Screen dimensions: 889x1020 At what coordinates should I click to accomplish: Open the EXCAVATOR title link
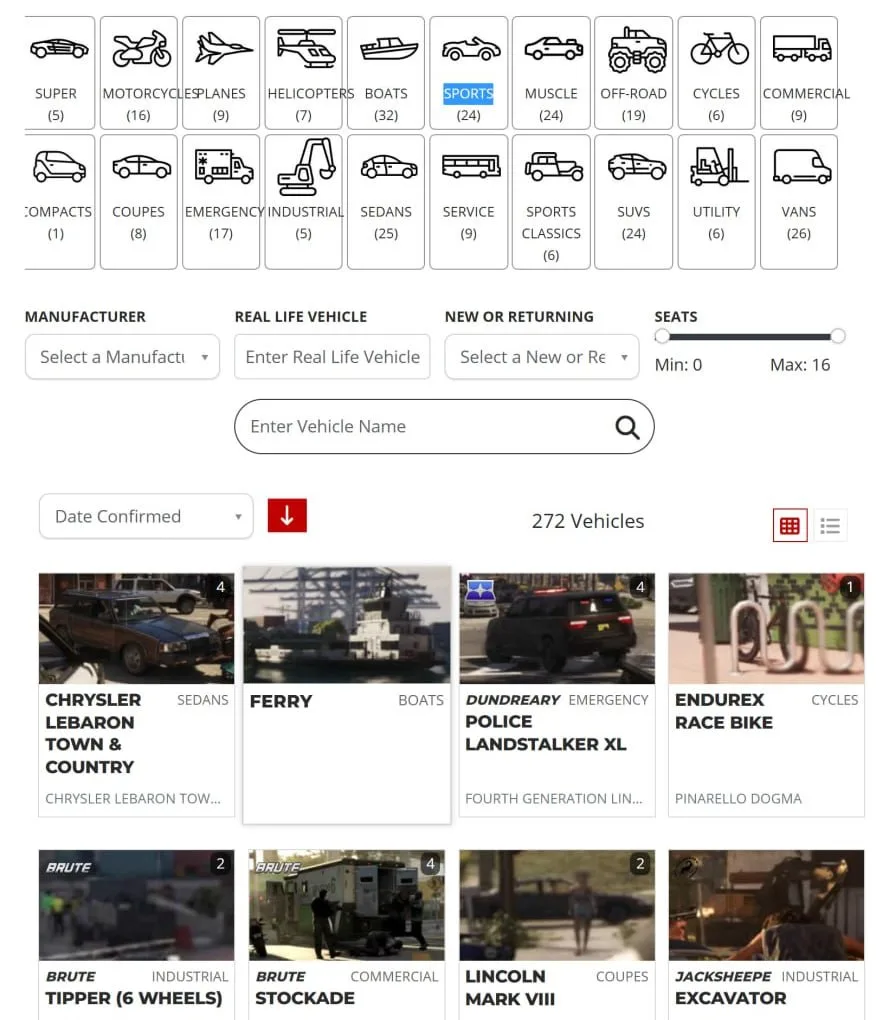[730, 998]
